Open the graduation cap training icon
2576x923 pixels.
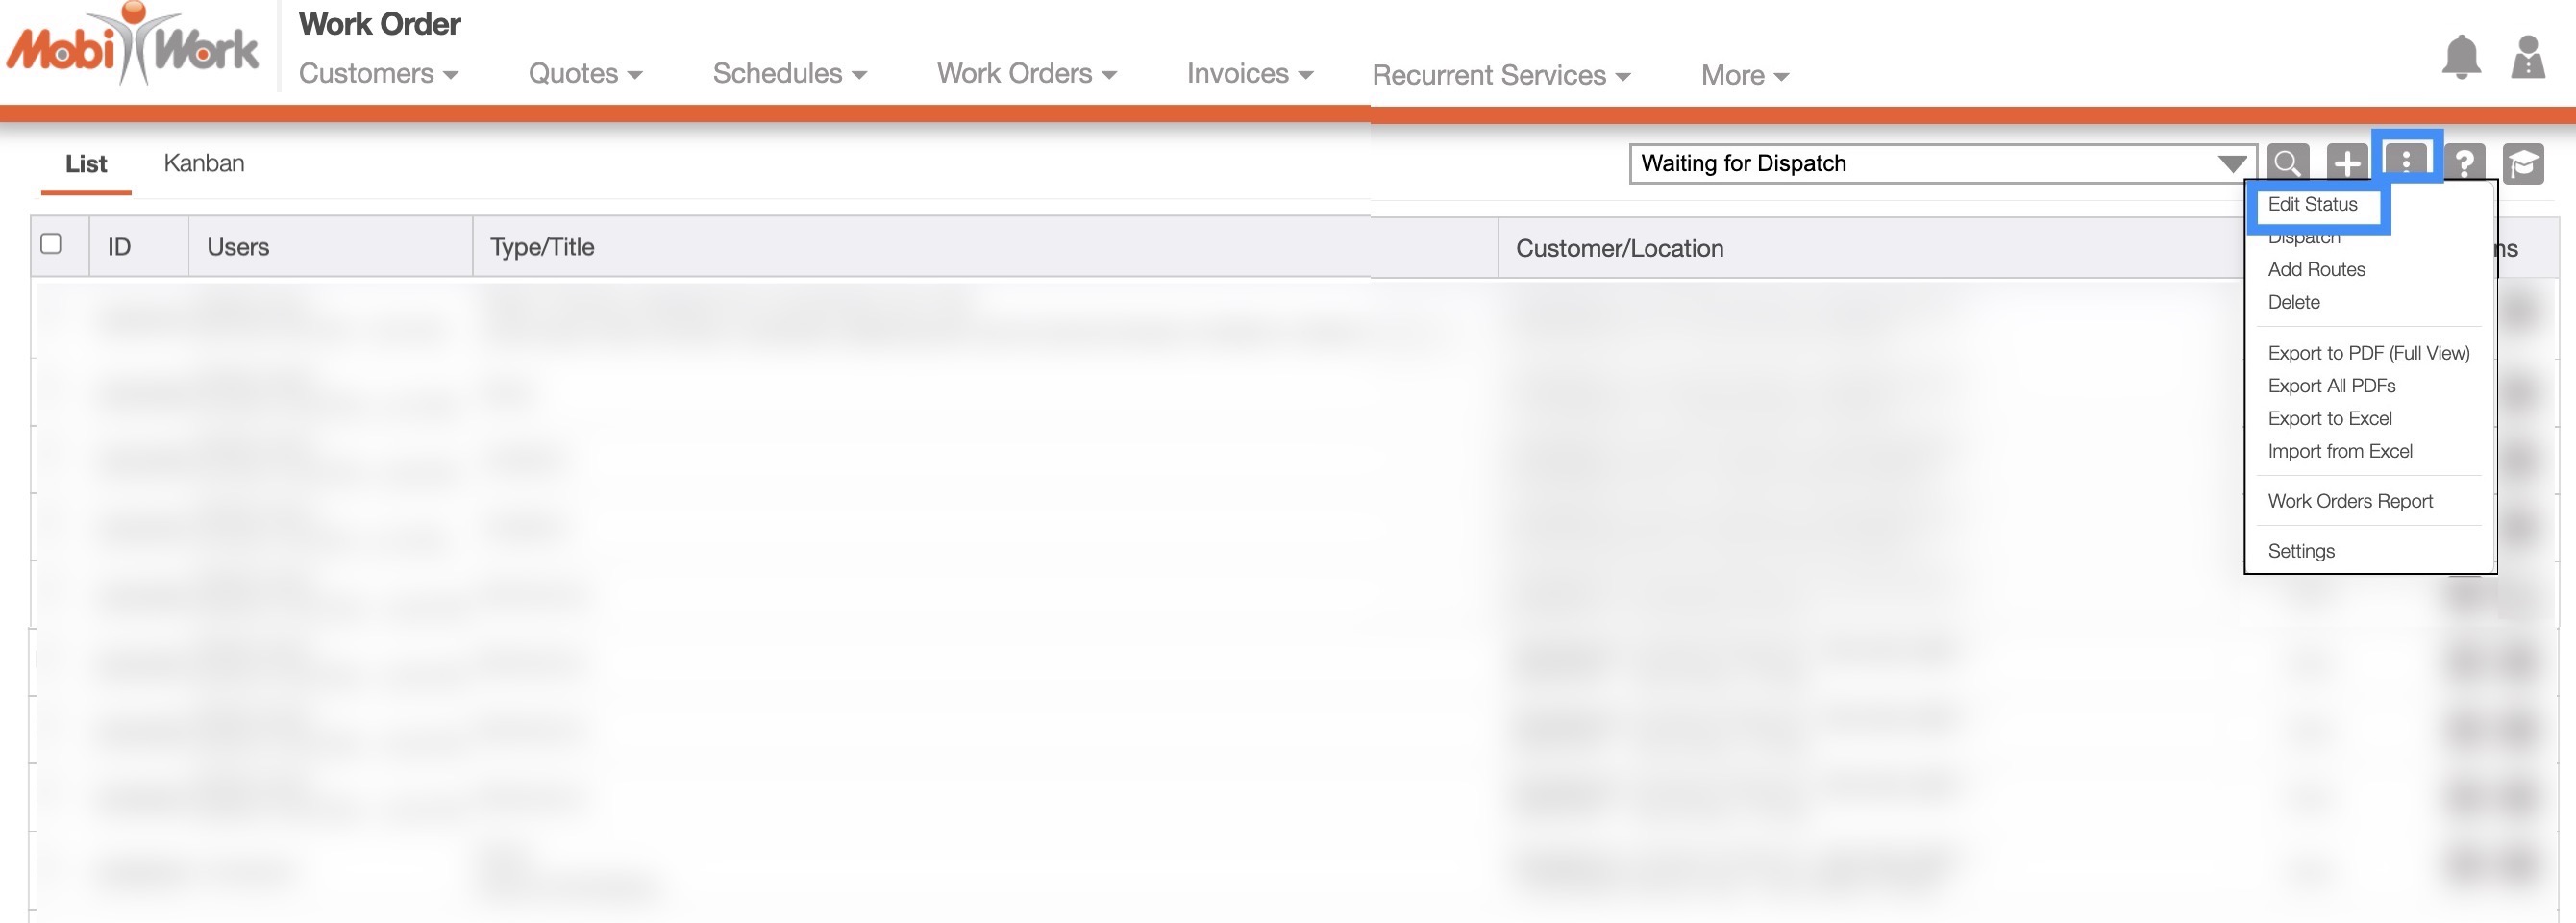2522,163
